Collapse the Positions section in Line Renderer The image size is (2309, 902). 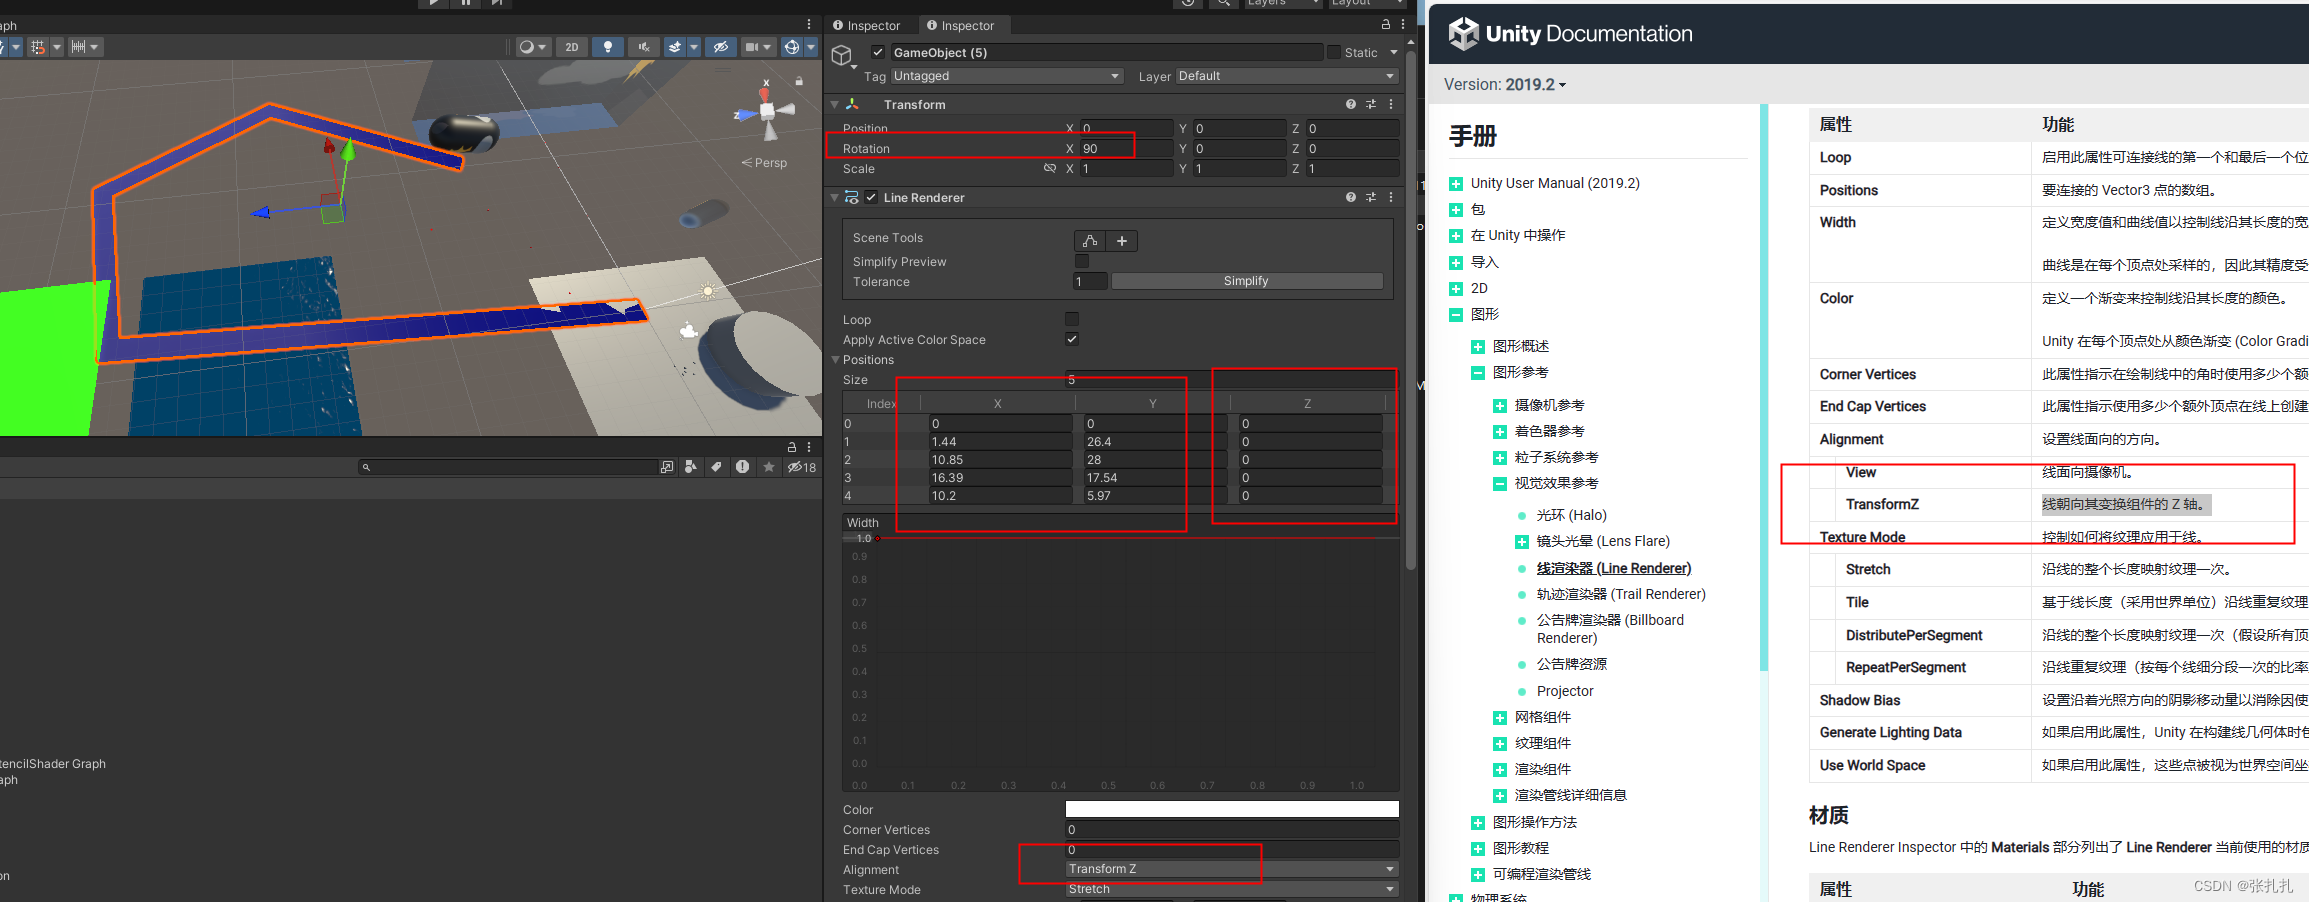click(837, 360)
